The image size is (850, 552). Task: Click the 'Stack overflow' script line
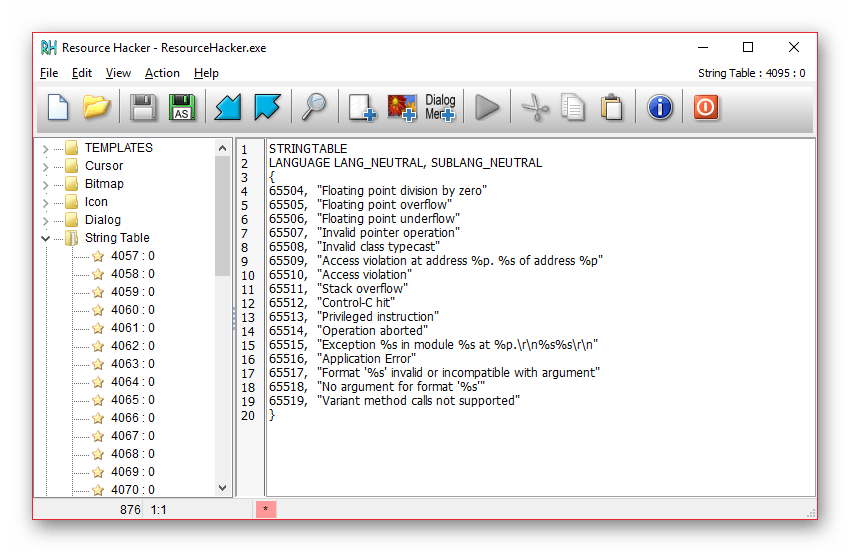[338, 288]
